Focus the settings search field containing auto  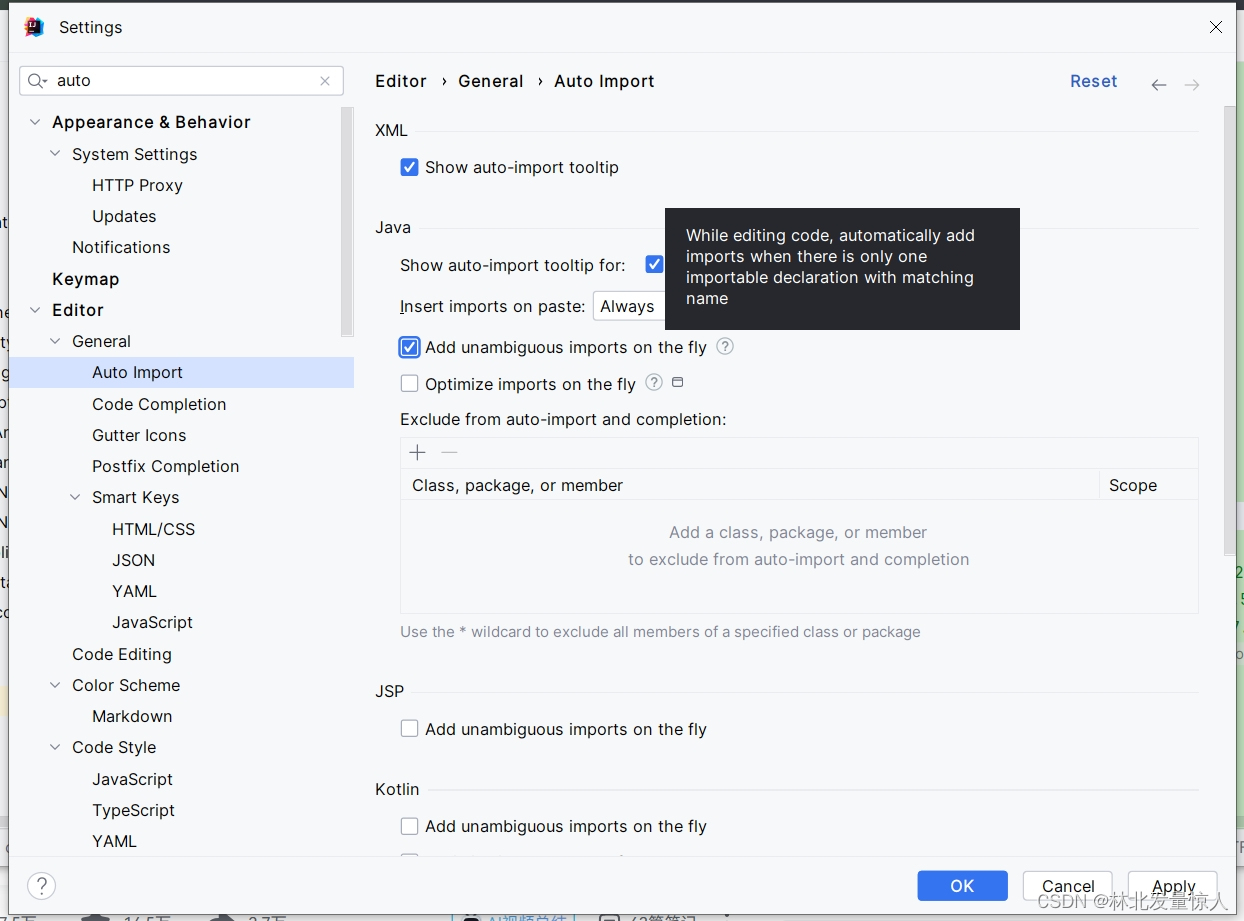coord(182,81)
